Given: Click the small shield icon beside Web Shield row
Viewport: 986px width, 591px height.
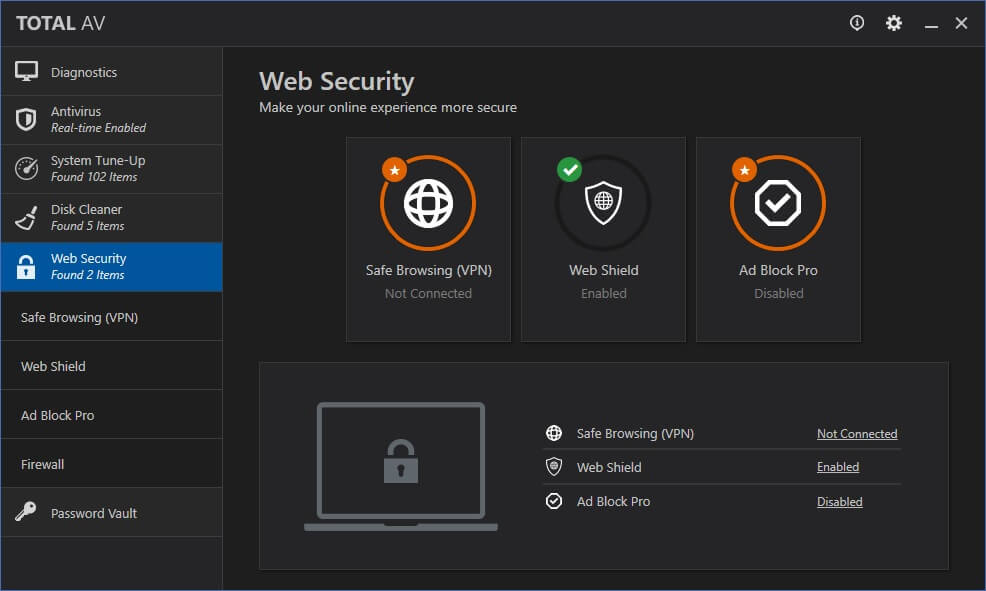Looking at the screenshot, I should point(554,467).
